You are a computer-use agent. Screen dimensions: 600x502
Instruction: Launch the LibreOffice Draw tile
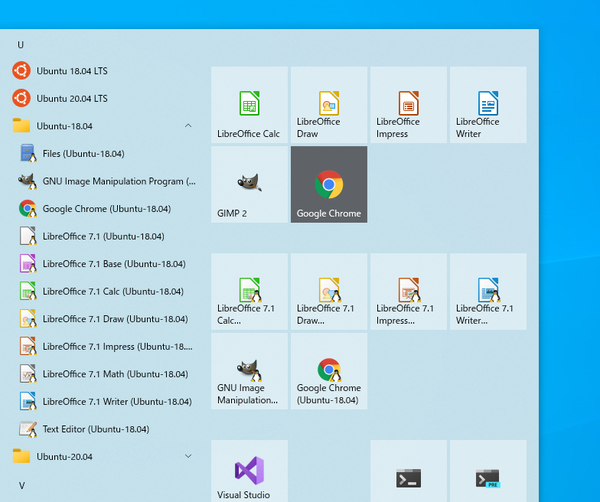pyautogui.click(x=329, y=105)
